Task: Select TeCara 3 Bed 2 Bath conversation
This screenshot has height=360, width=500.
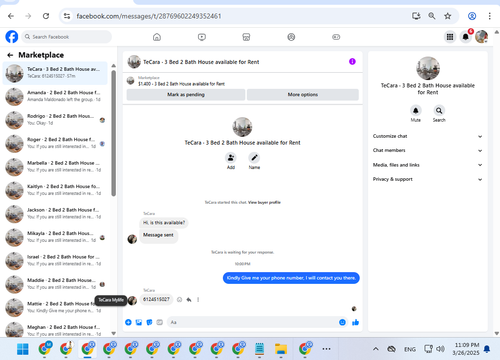Action: (x=55, y=73)
